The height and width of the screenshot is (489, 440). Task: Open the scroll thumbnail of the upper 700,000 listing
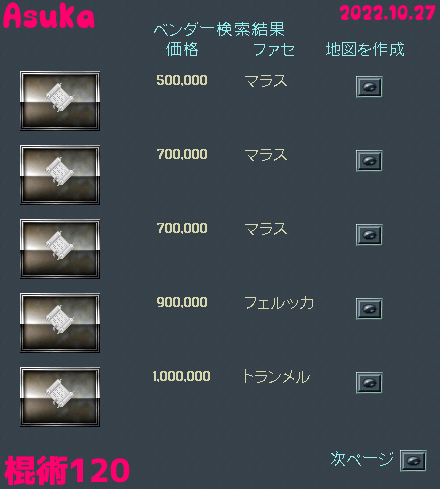60,175
